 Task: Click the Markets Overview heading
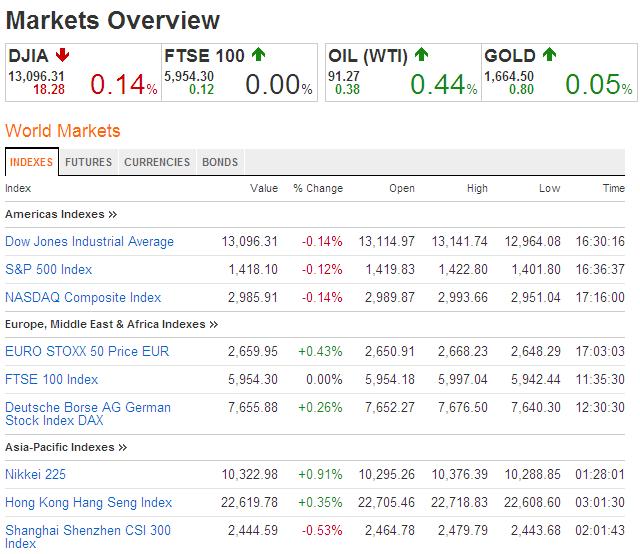coord(113,20)
